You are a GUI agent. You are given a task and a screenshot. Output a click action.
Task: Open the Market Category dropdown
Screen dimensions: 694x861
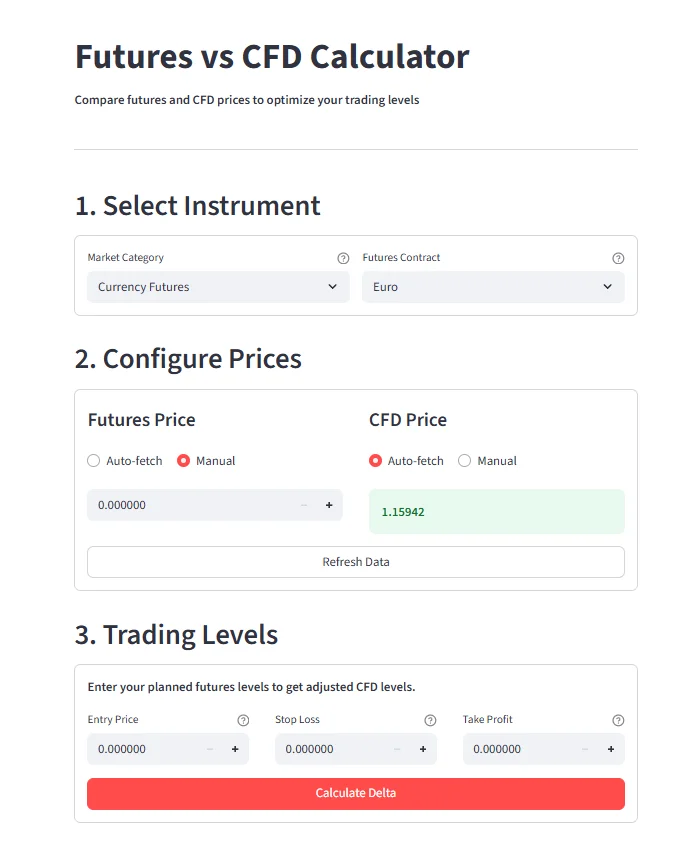(x=218, y=287)
